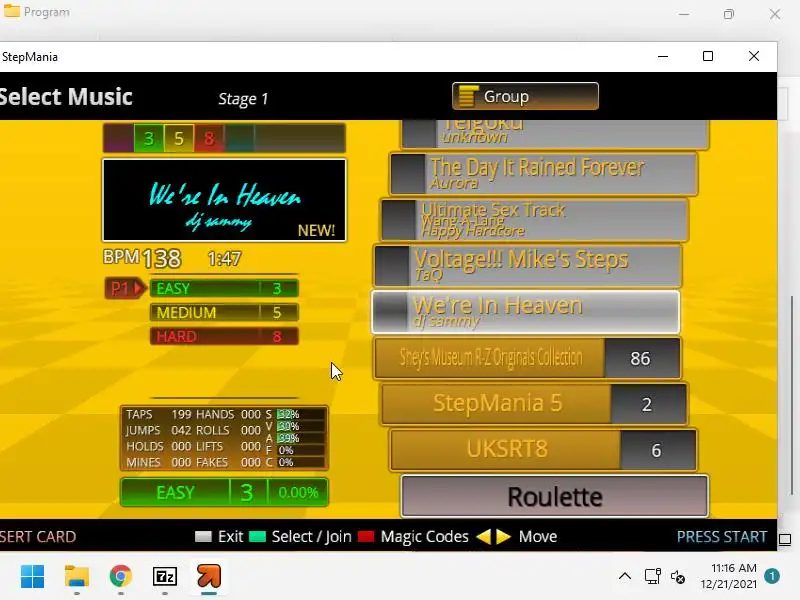Select HARD difficulty row
Viewport: 800px width, 600px height.
pyautogui.click(x=224, y=336)
